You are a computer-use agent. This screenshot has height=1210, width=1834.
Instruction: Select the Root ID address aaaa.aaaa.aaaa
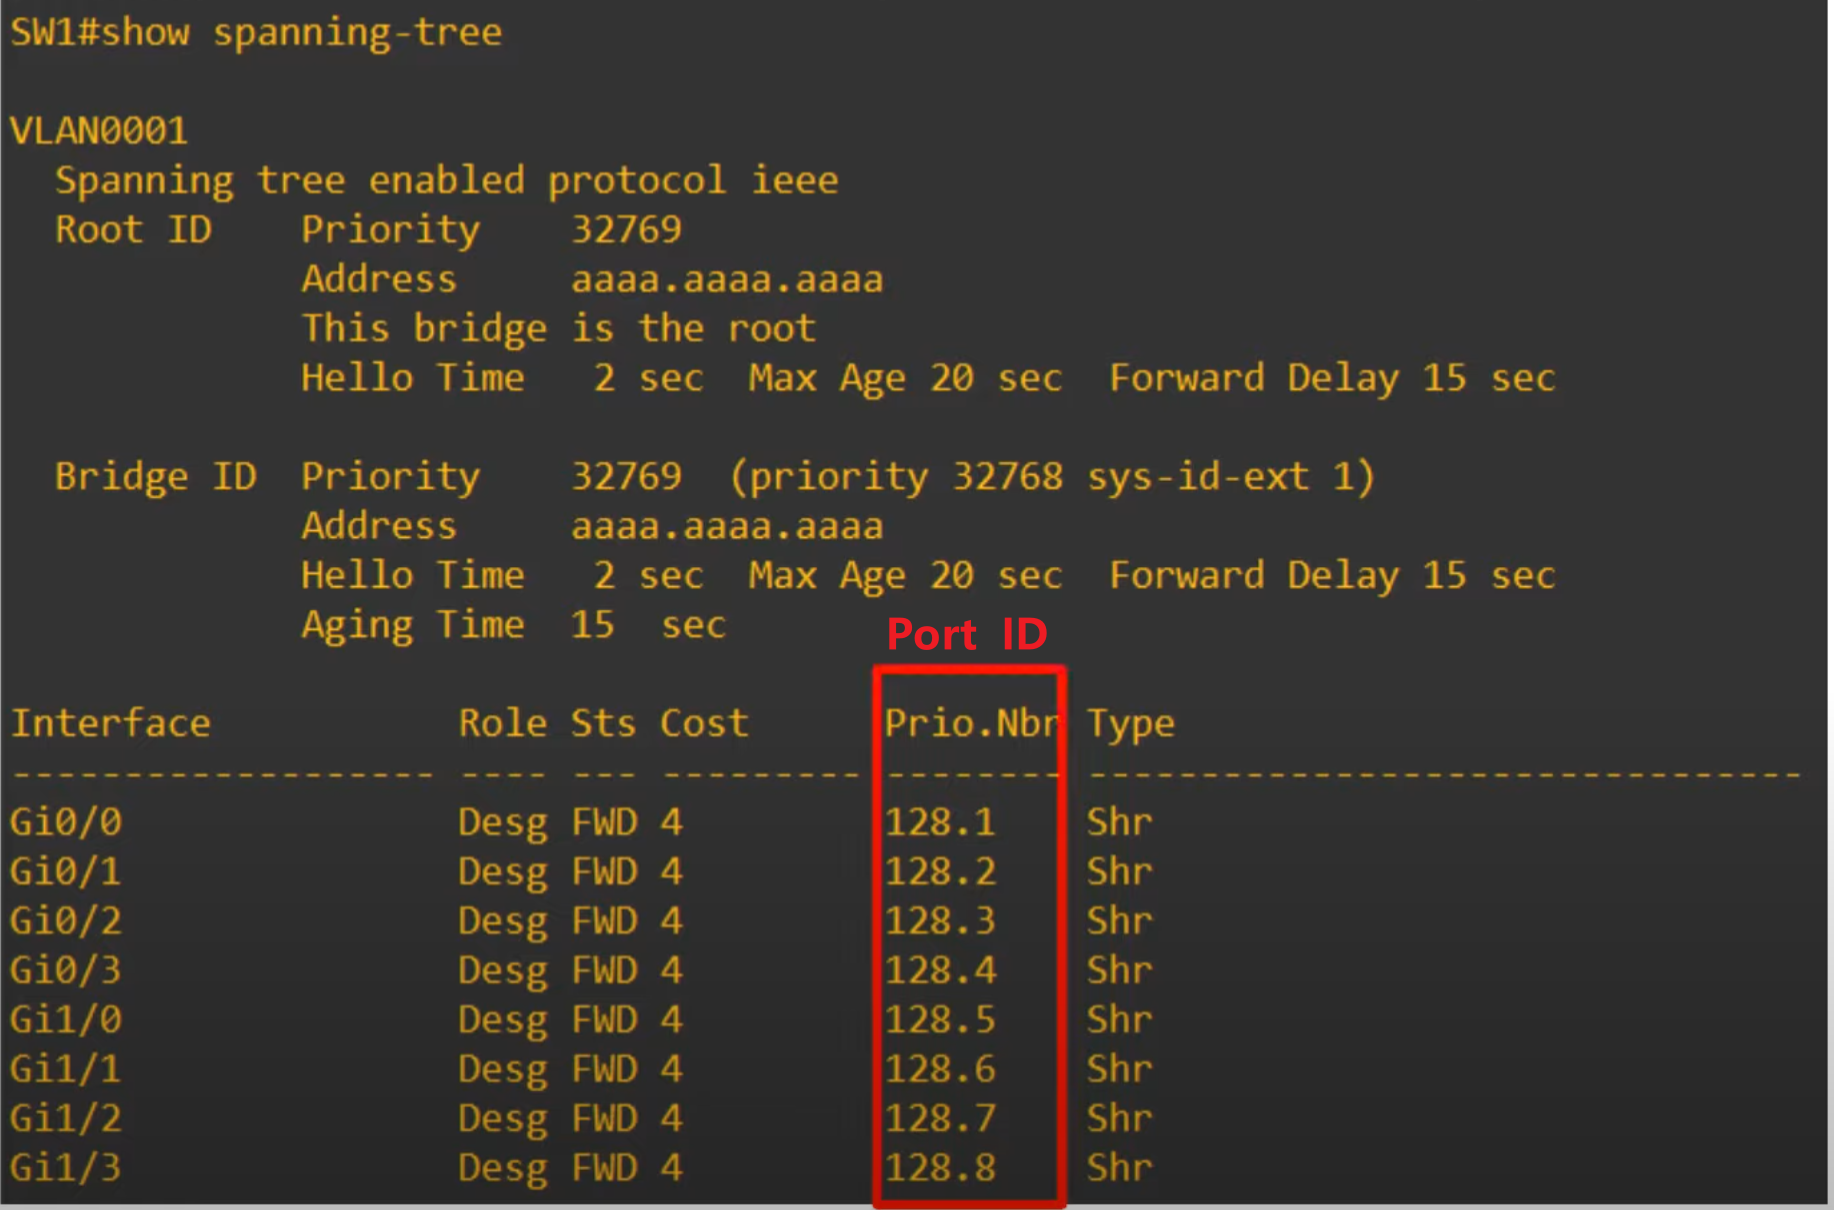727,280
